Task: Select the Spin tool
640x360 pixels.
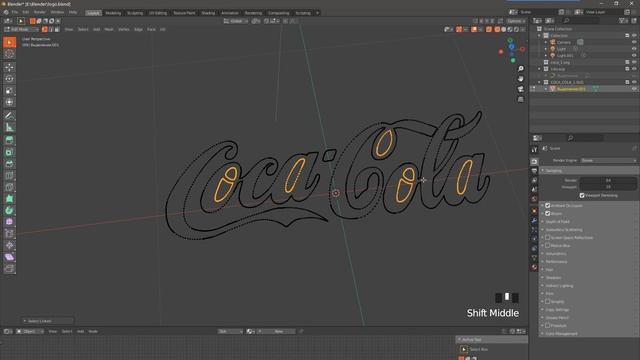Action: (9, 211)
